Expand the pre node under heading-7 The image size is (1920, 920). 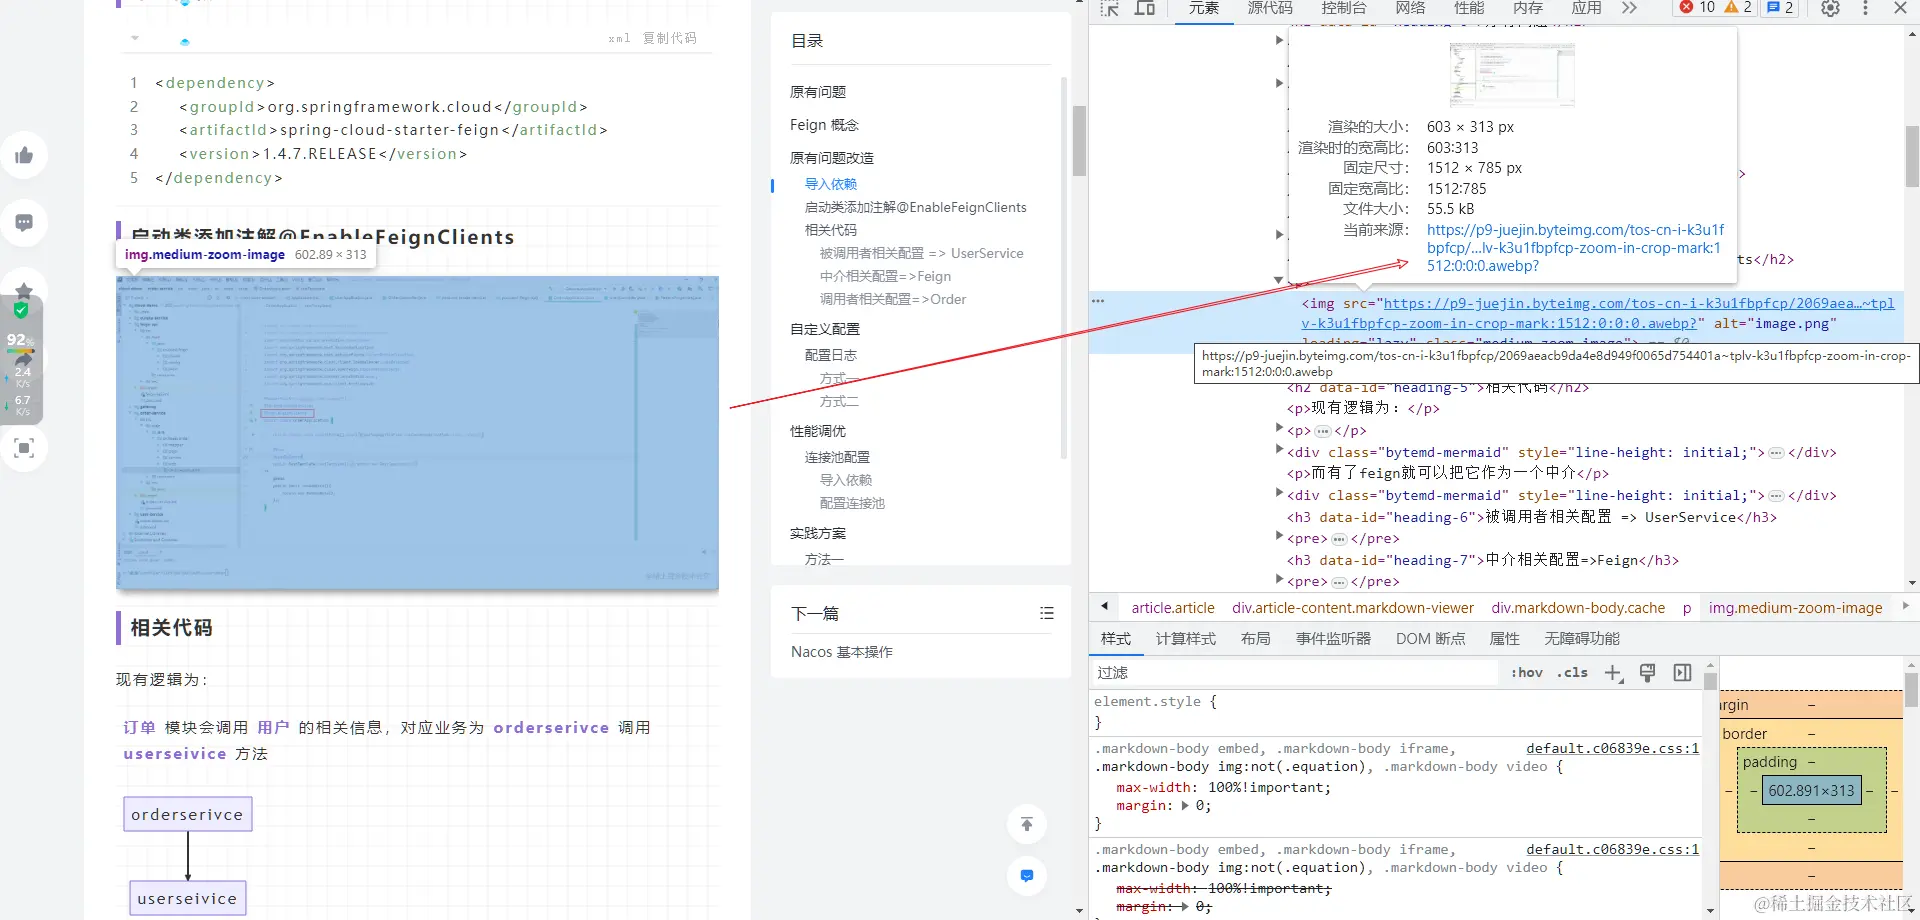(1279, 579)
